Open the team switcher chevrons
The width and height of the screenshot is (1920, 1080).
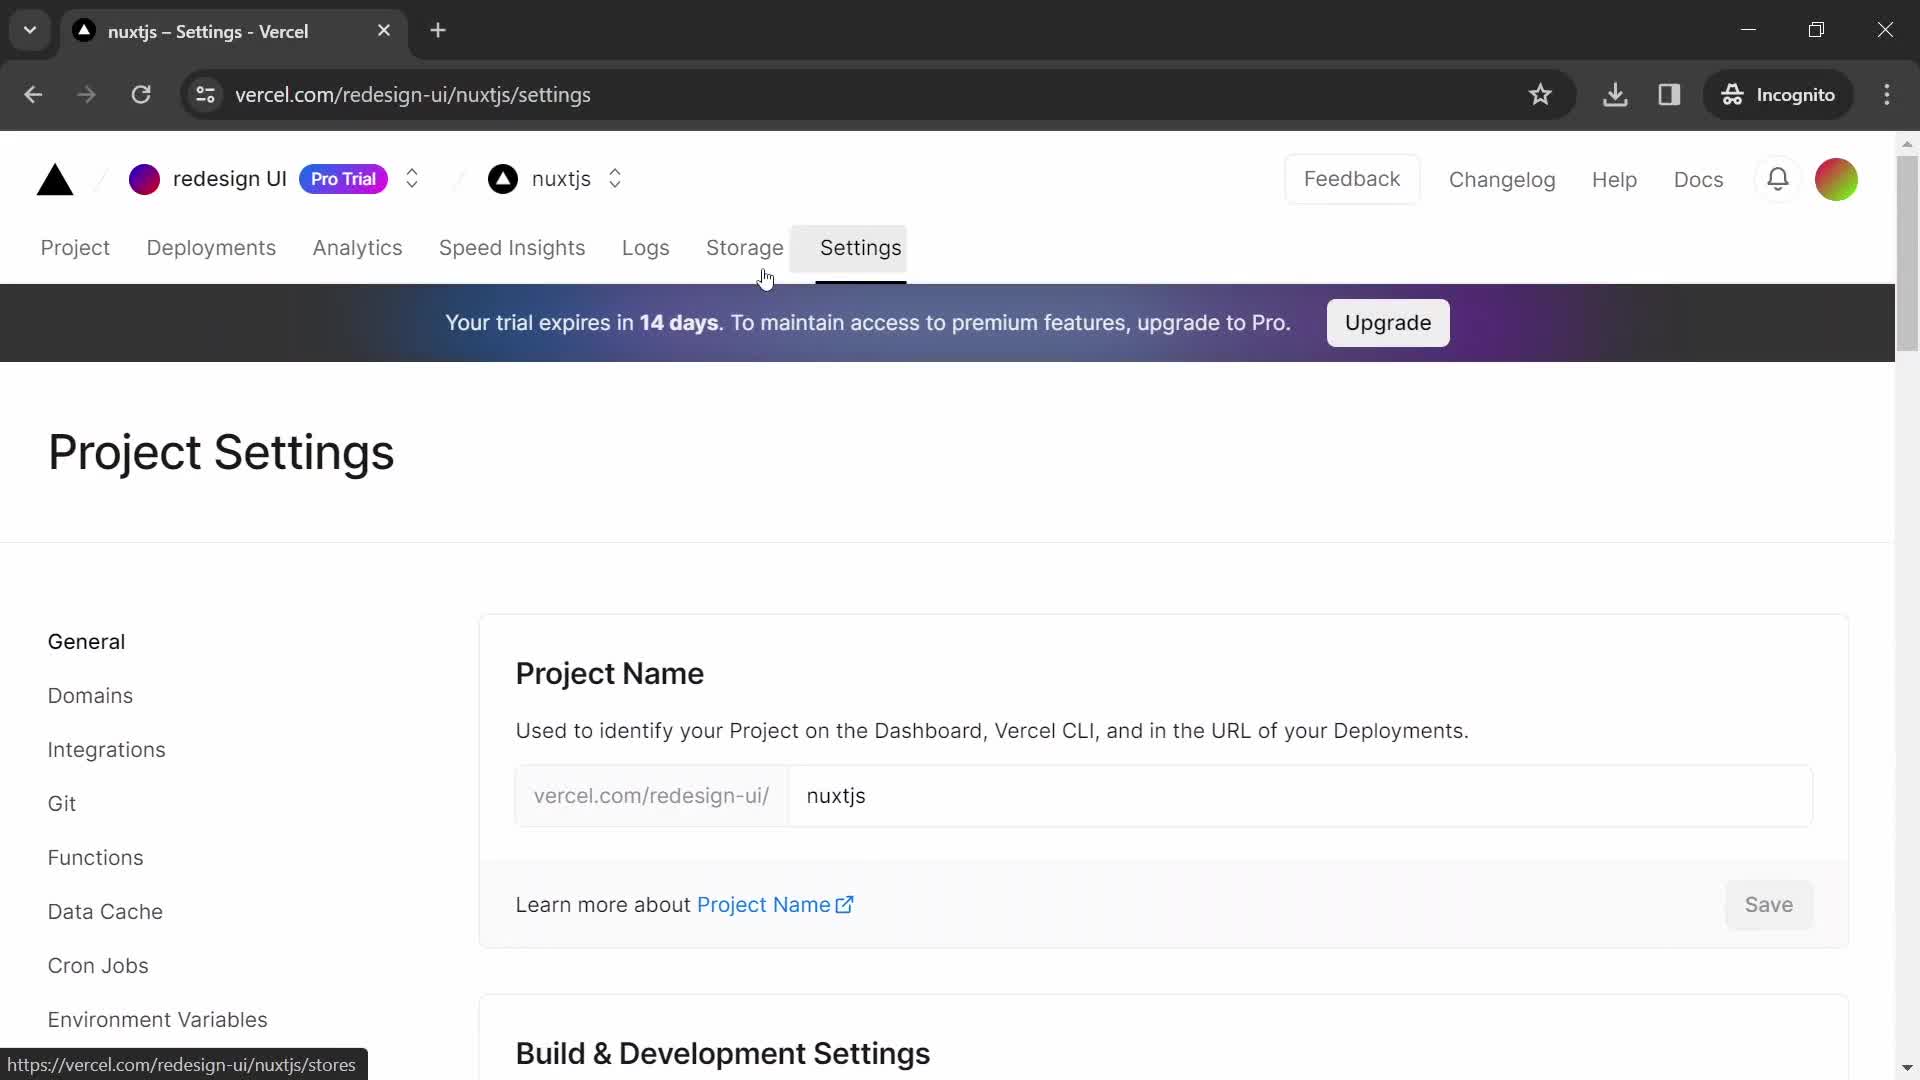(x=412, y=179)
